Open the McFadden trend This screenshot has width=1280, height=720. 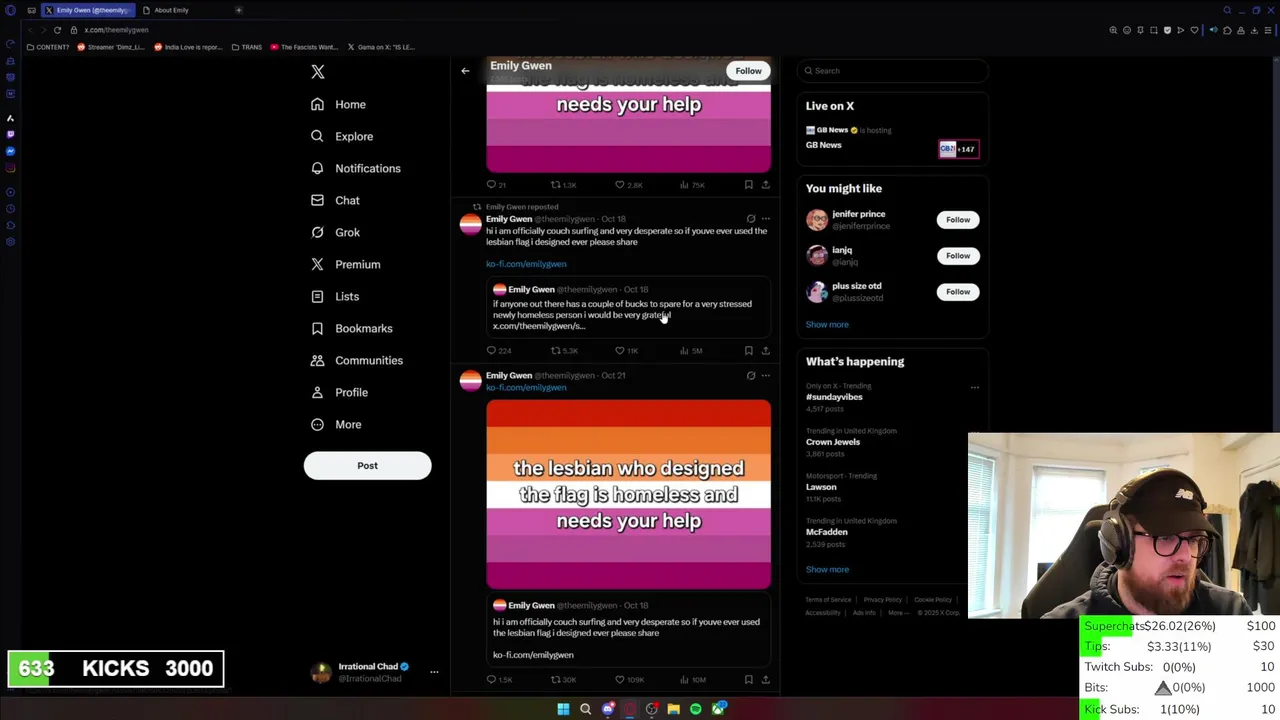click(x=826, y=532)
